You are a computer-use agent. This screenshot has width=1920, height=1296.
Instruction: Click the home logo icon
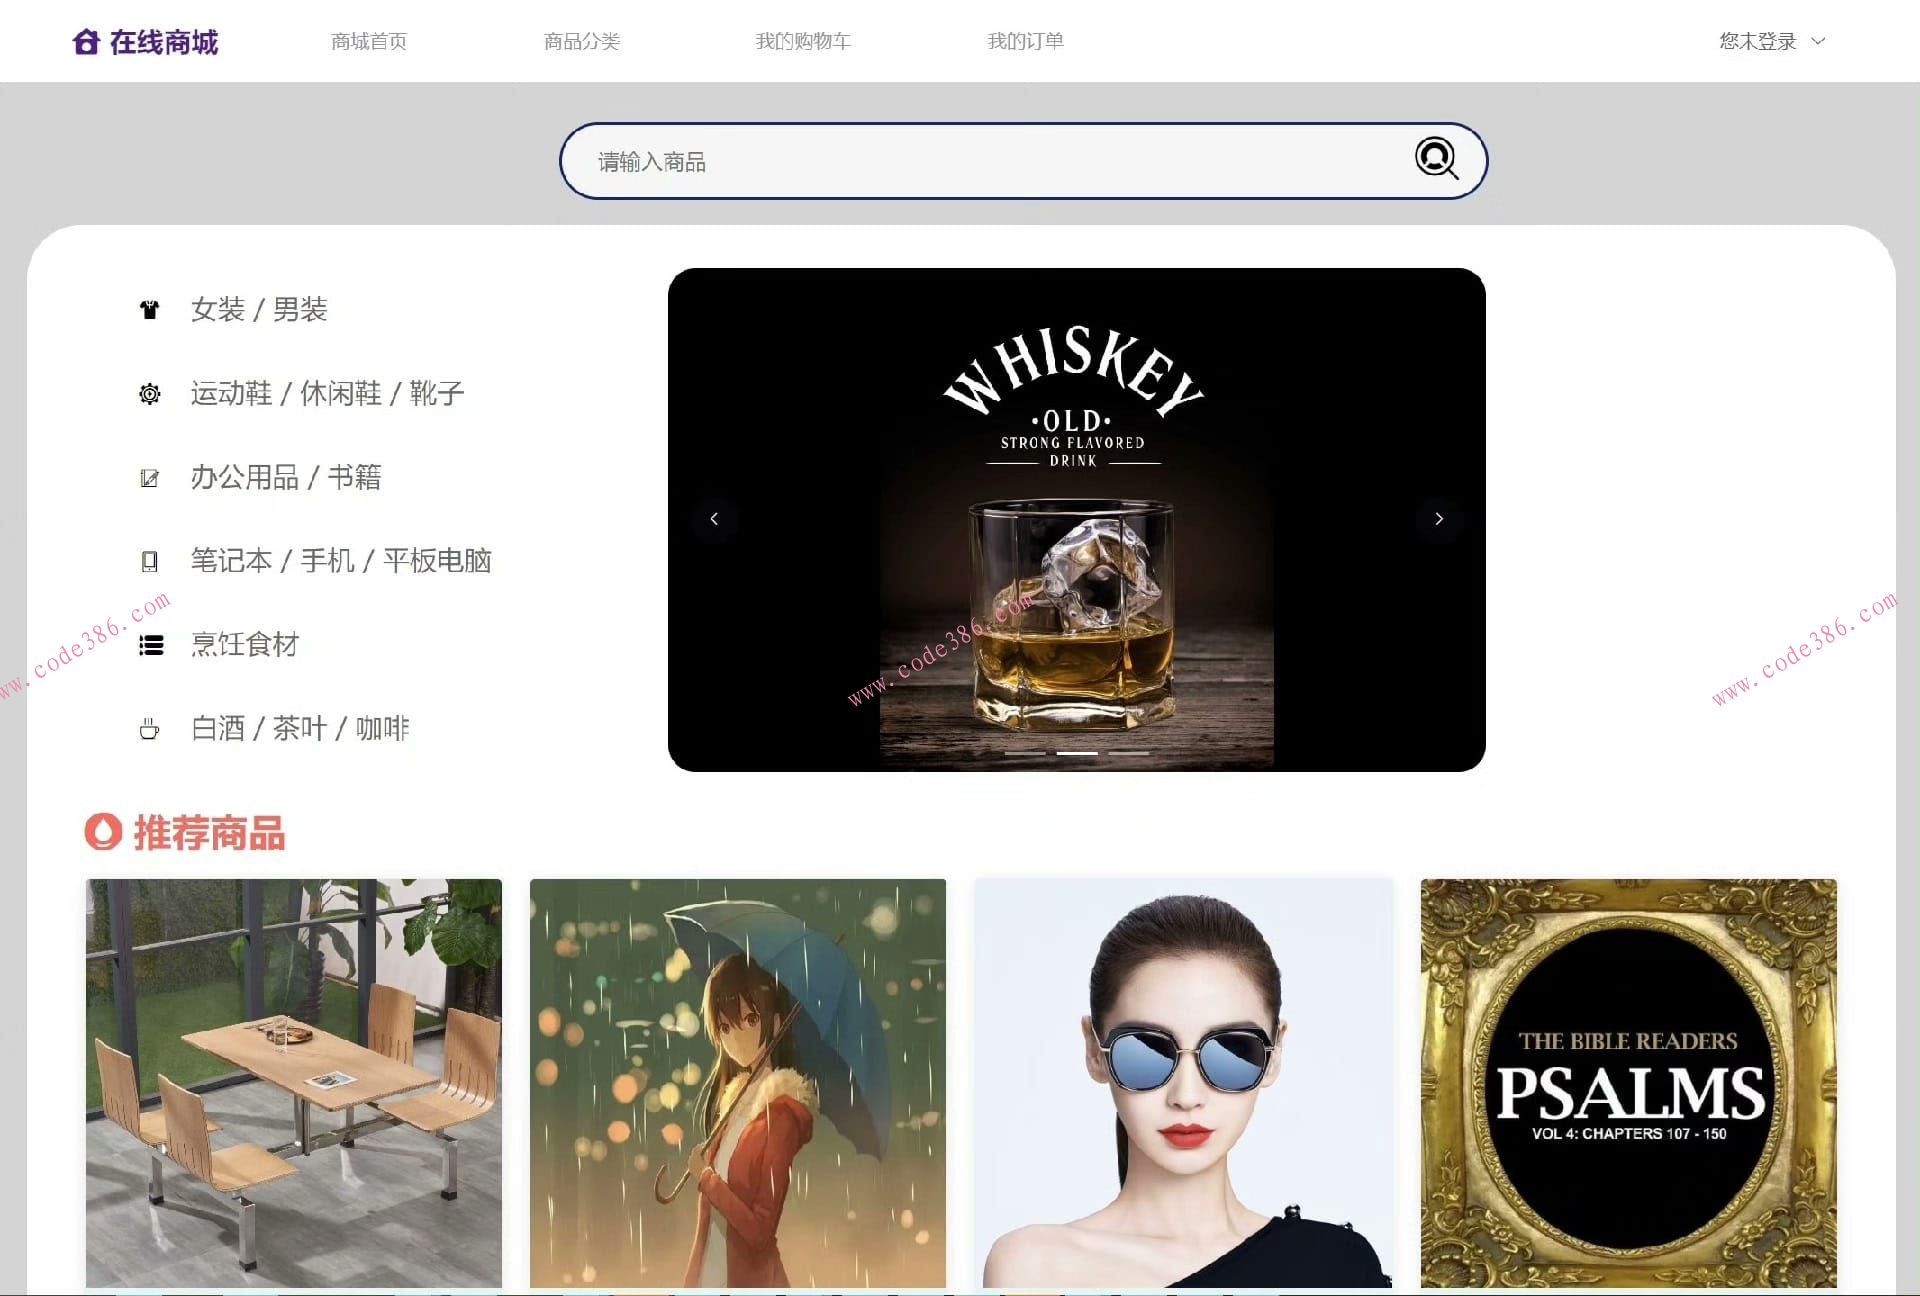click(x=86, y=42)
